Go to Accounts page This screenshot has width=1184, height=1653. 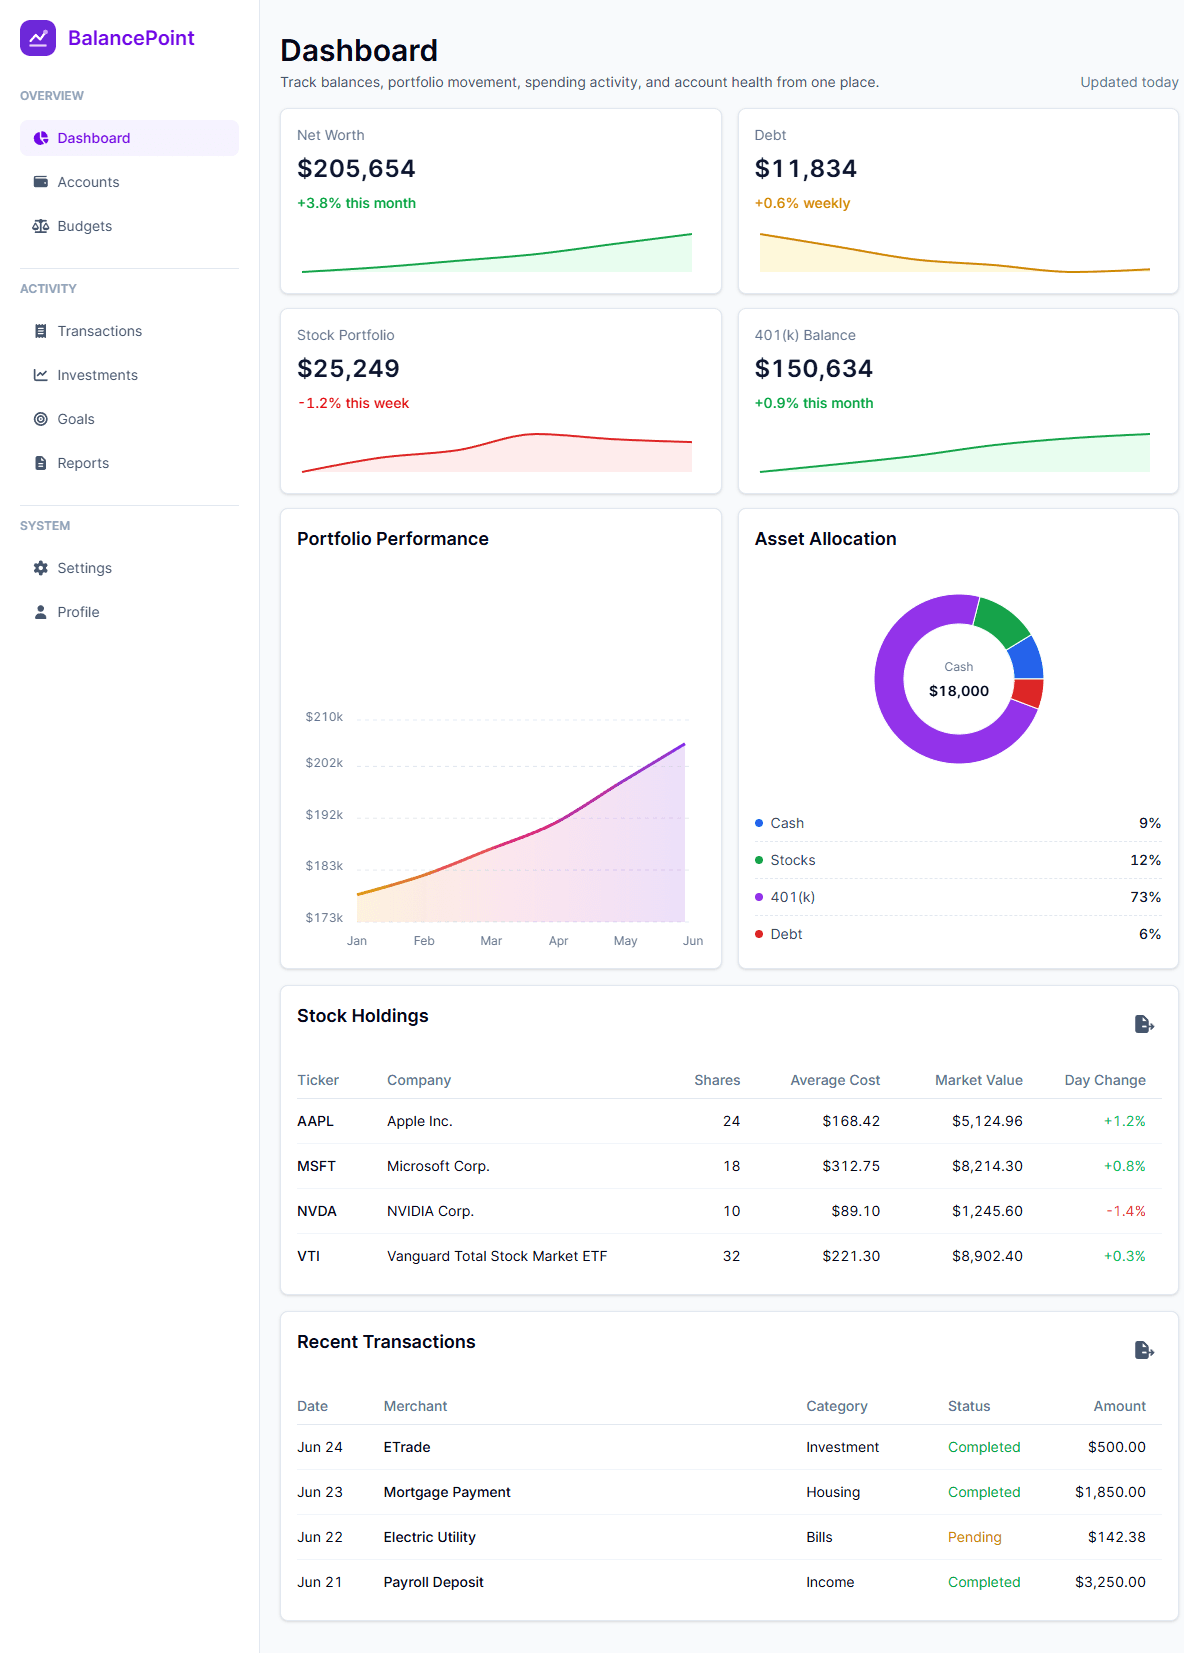(x=129, y=182)
